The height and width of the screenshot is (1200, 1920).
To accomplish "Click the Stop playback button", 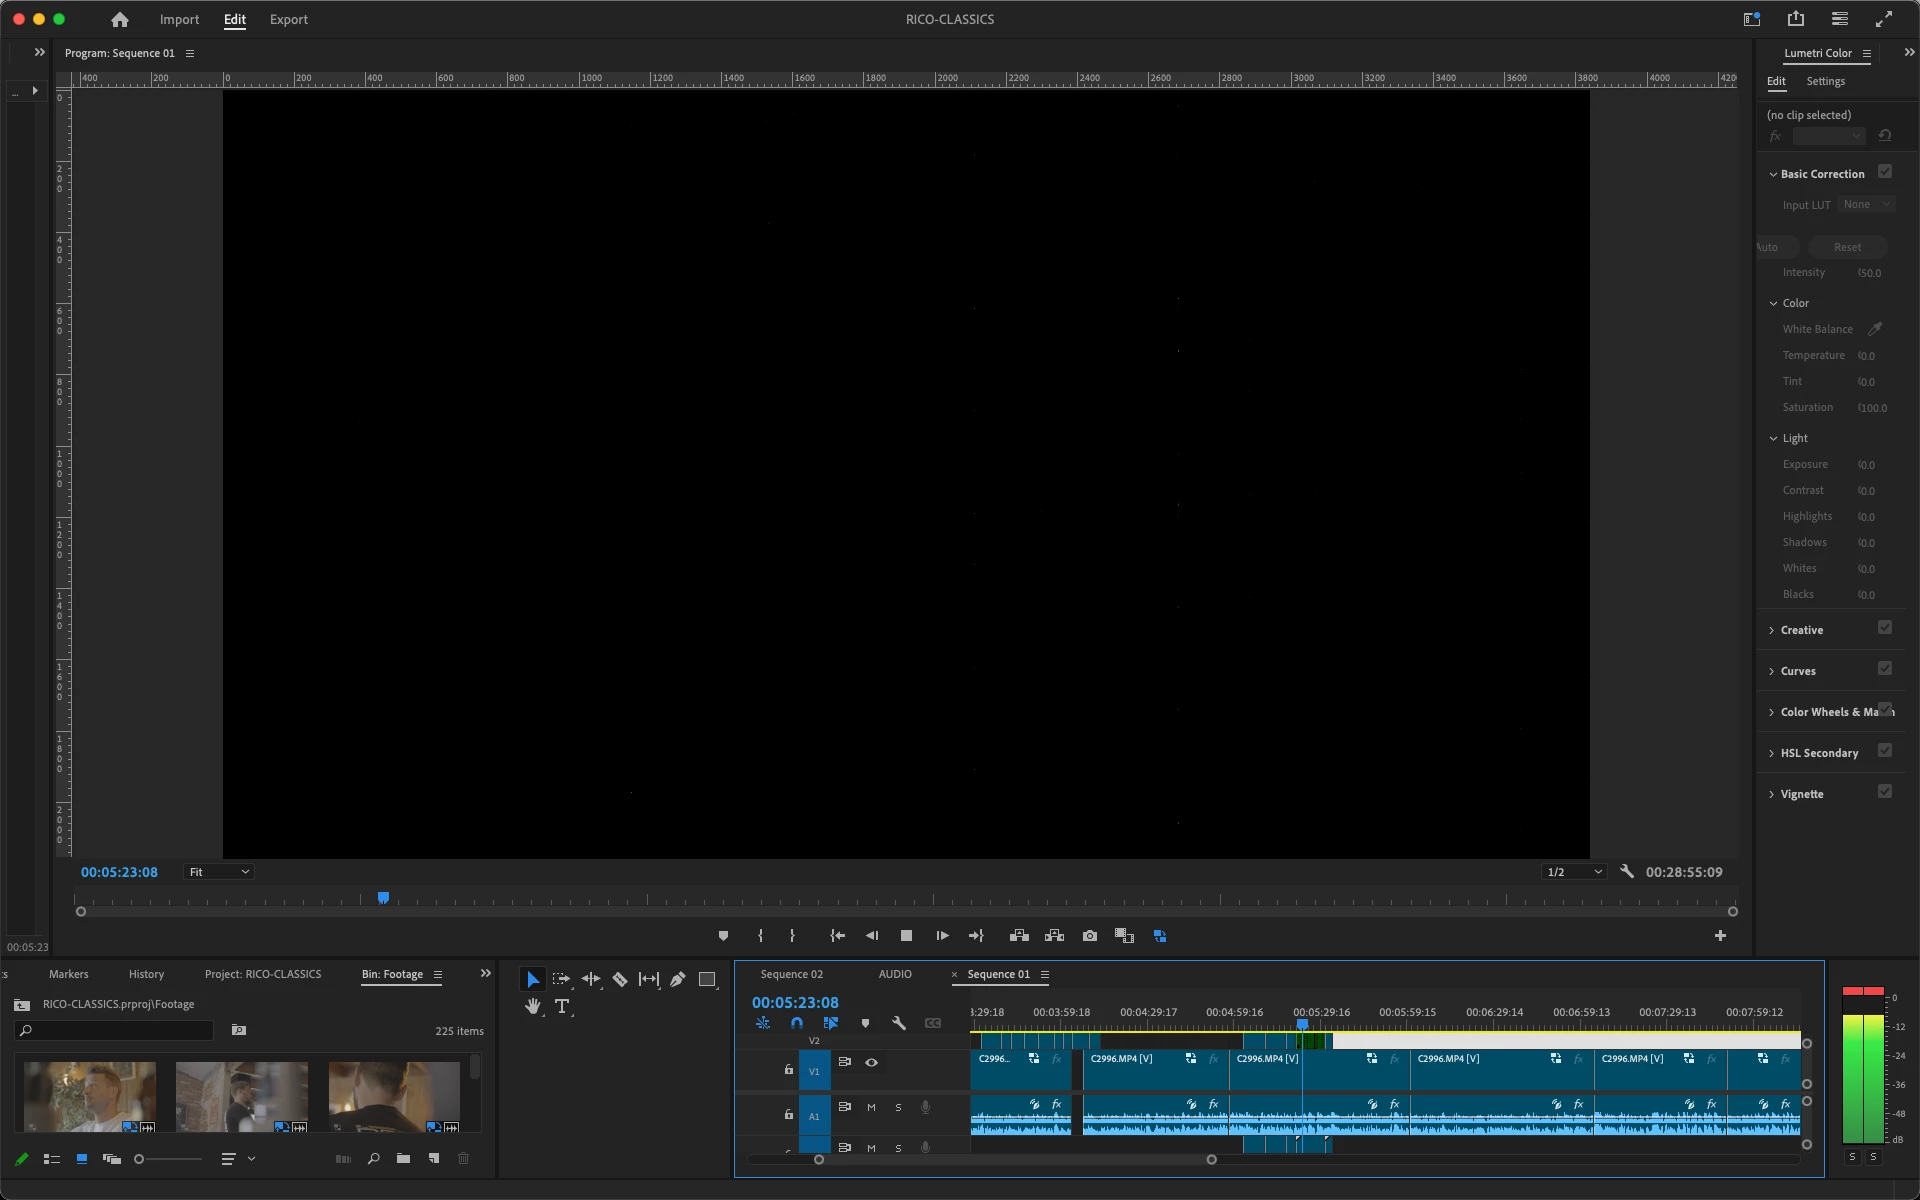I will (x=906, y=936).
